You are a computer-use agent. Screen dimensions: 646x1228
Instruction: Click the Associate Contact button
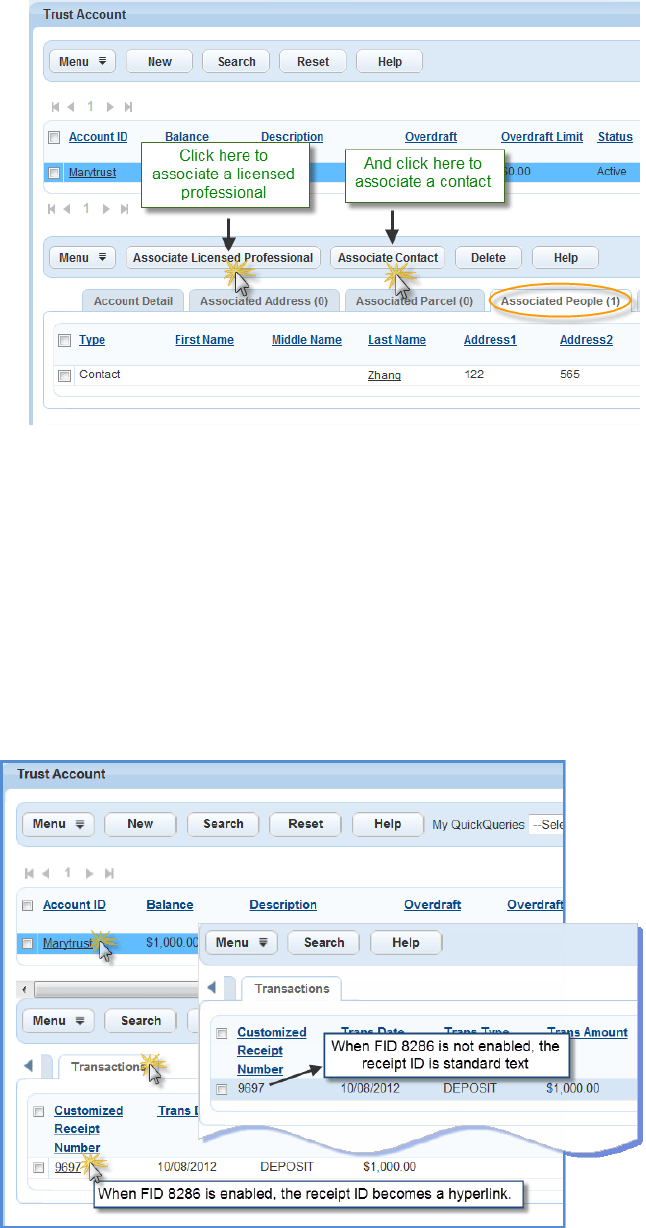pos(388,257)
